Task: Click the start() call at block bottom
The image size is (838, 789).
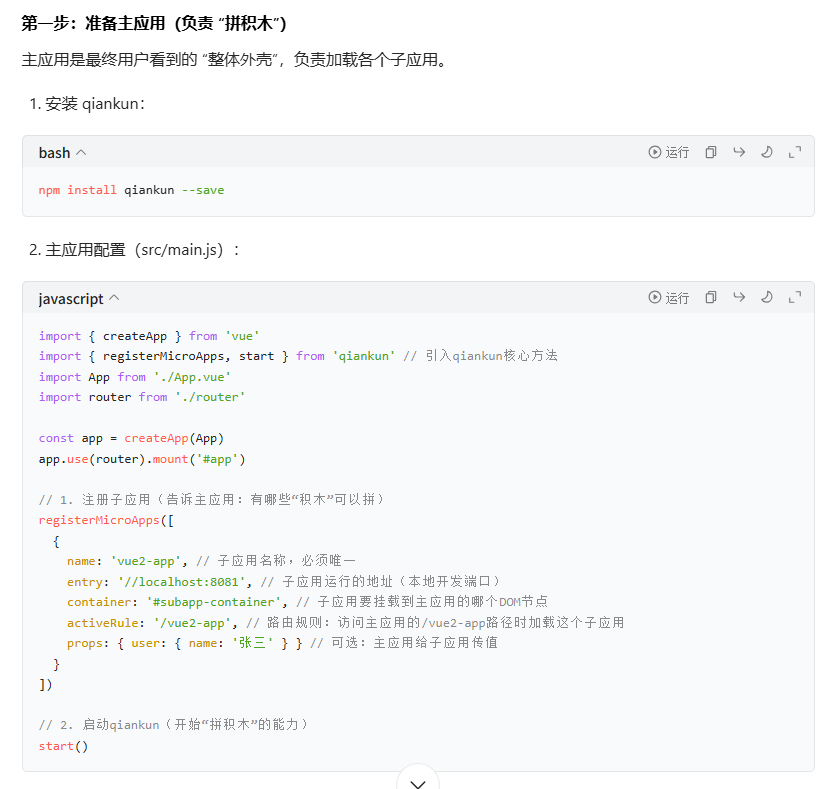Action: [x=62, y=745]
